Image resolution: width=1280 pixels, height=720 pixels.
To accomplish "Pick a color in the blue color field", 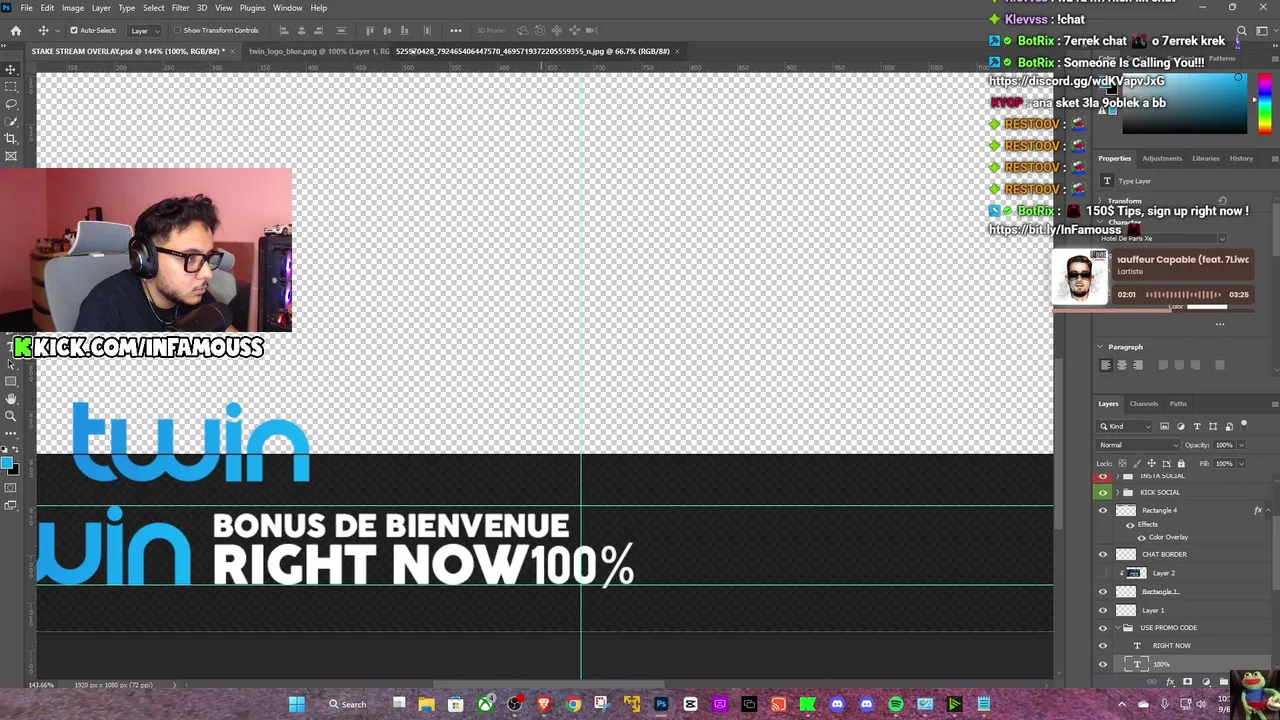I will (x=1185, y=105).
